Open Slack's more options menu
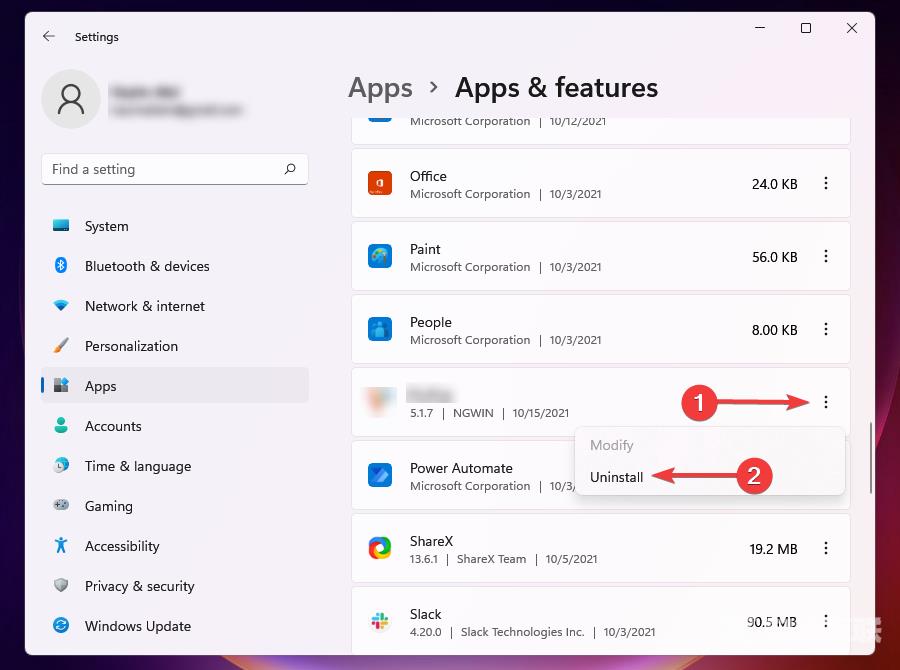The height and width of the screenshot is (670, 900). [x=826, y=621]
